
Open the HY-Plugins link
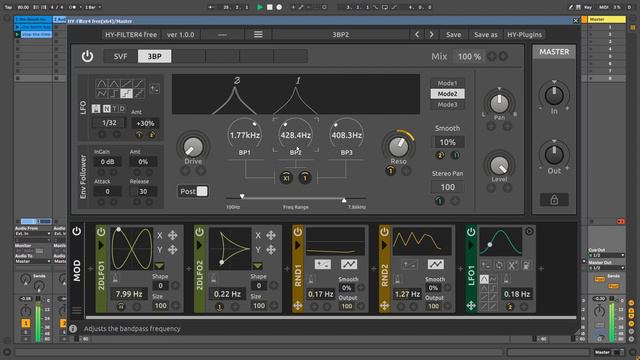click(524, 35)
